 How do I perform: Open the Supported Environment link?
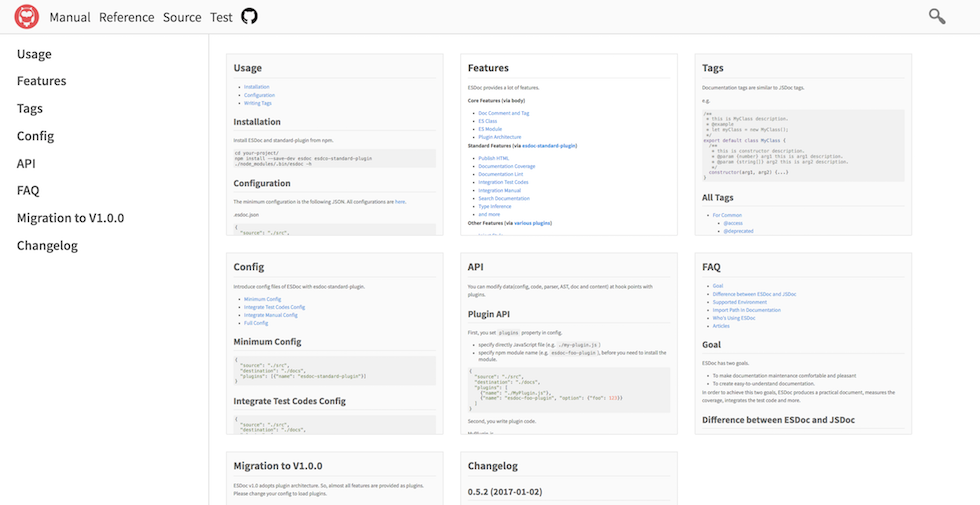click(740, 302)
